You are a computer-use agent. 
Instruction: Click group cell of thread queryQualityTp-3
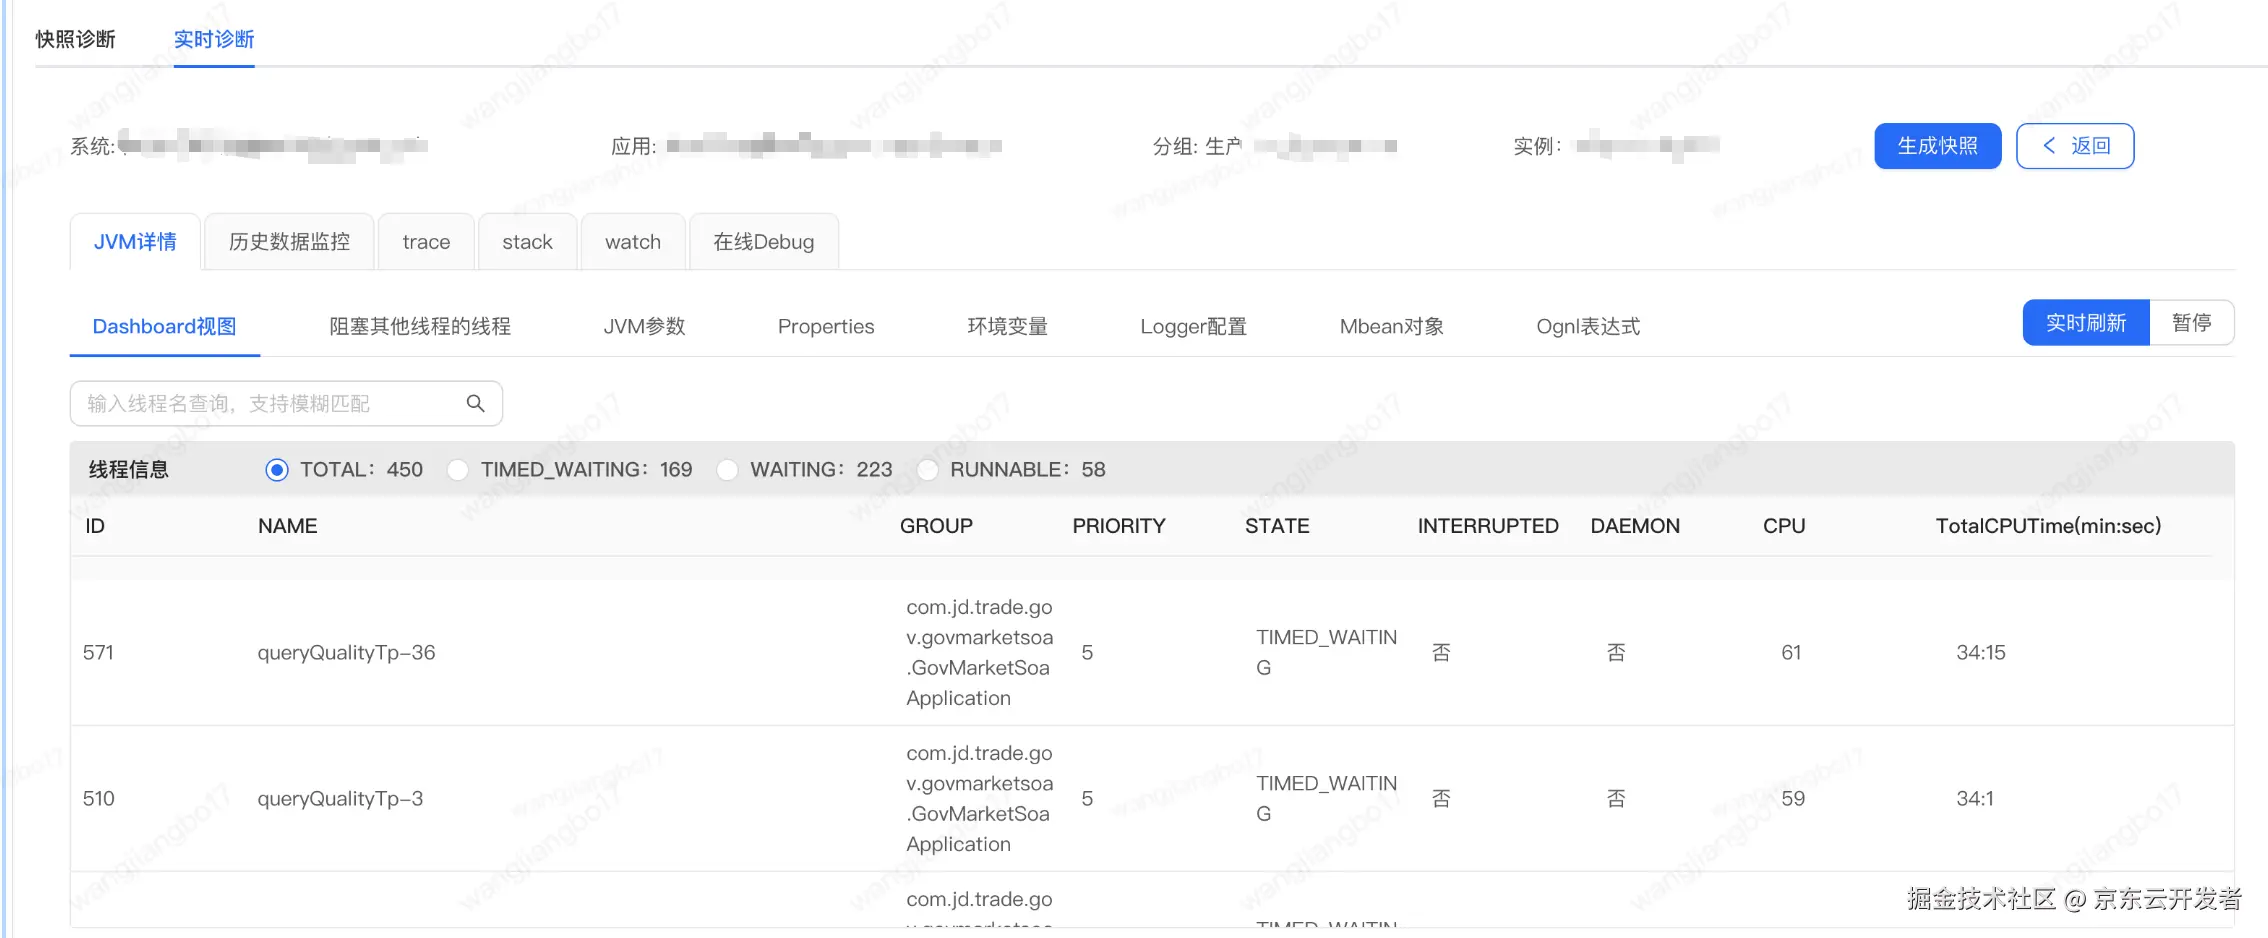coord(979,798)
